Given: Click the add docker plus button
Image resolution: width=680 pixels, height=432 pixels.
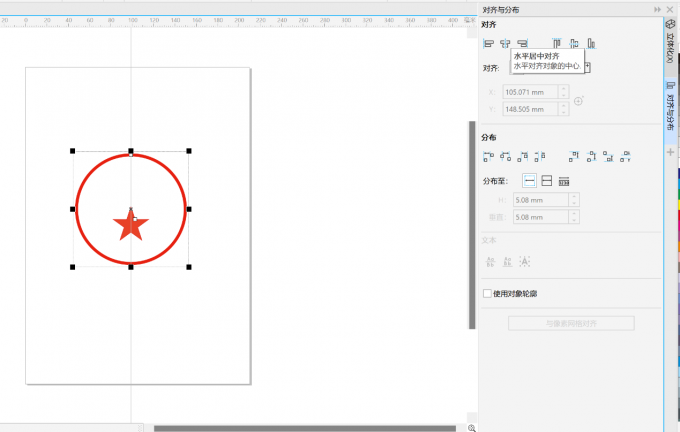Looking at the screenshot, I should pyautogui.click(x=671, y=151).
